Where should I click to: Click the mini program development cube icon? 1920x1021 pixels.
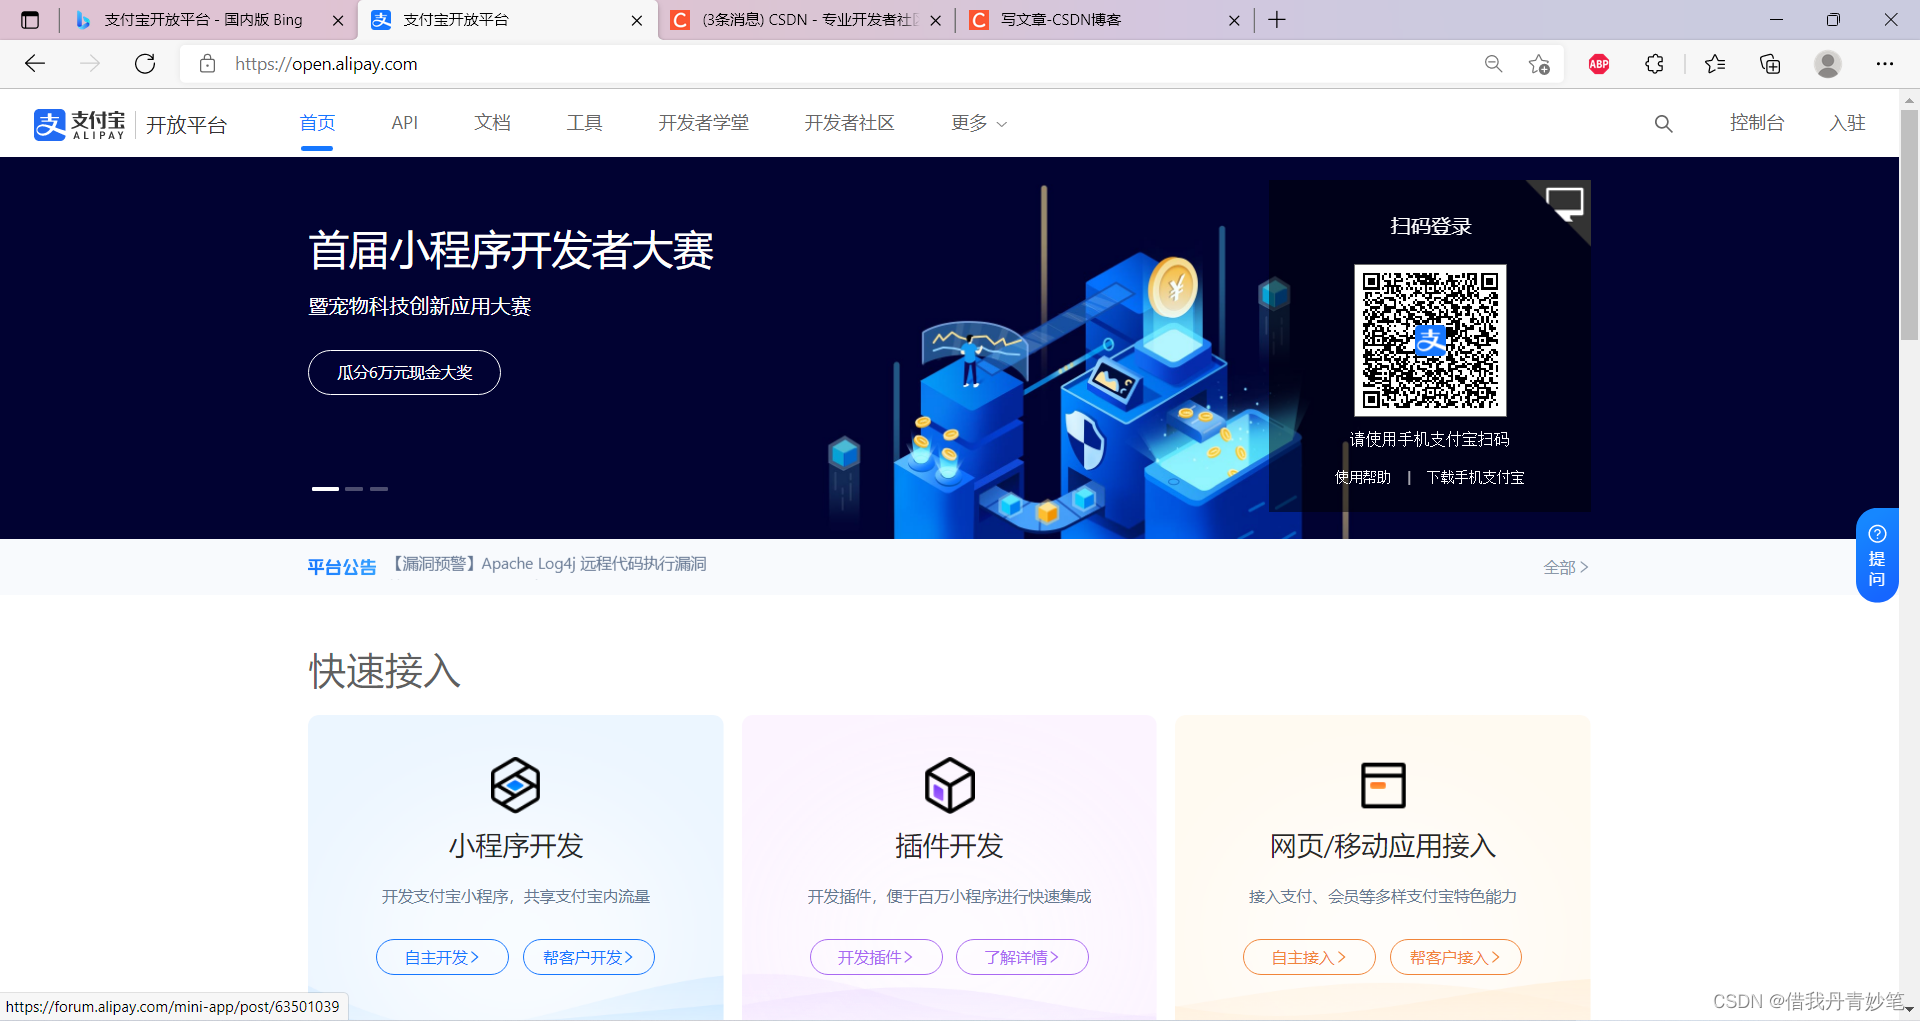(515, 785)
